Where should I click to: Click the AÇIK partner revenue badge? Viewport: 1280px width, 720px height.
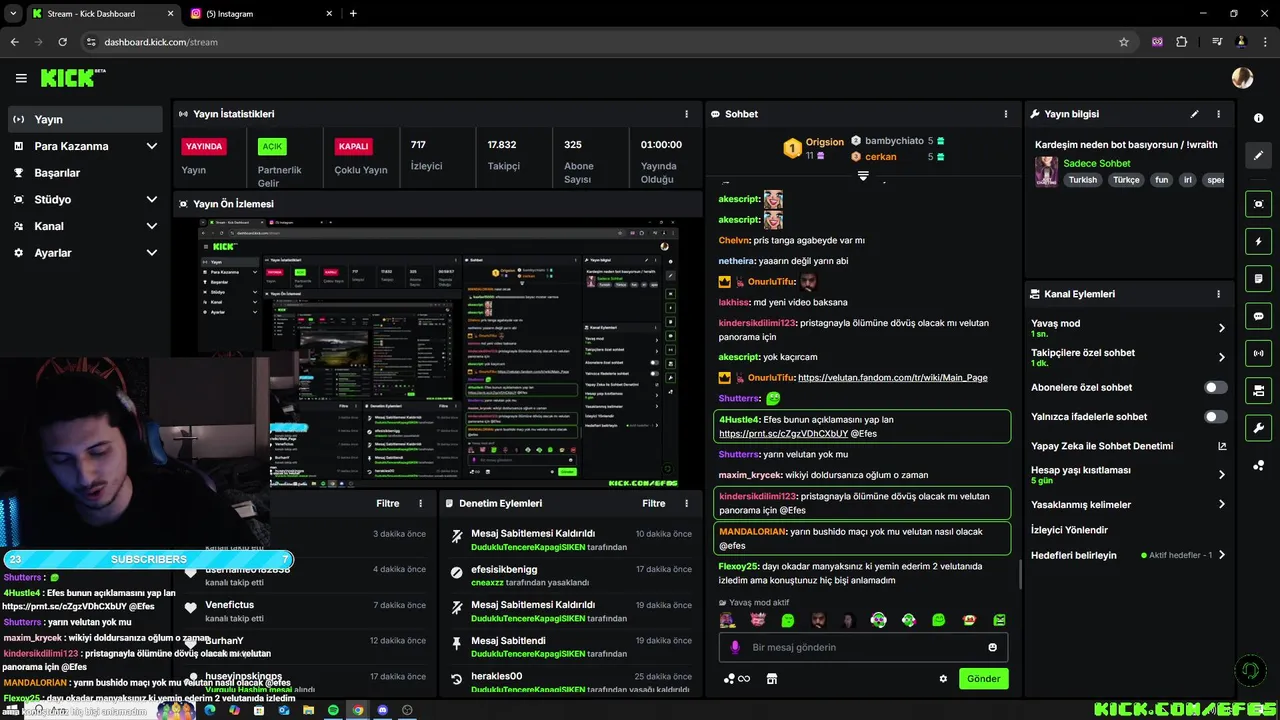click(x=272, y=146)
